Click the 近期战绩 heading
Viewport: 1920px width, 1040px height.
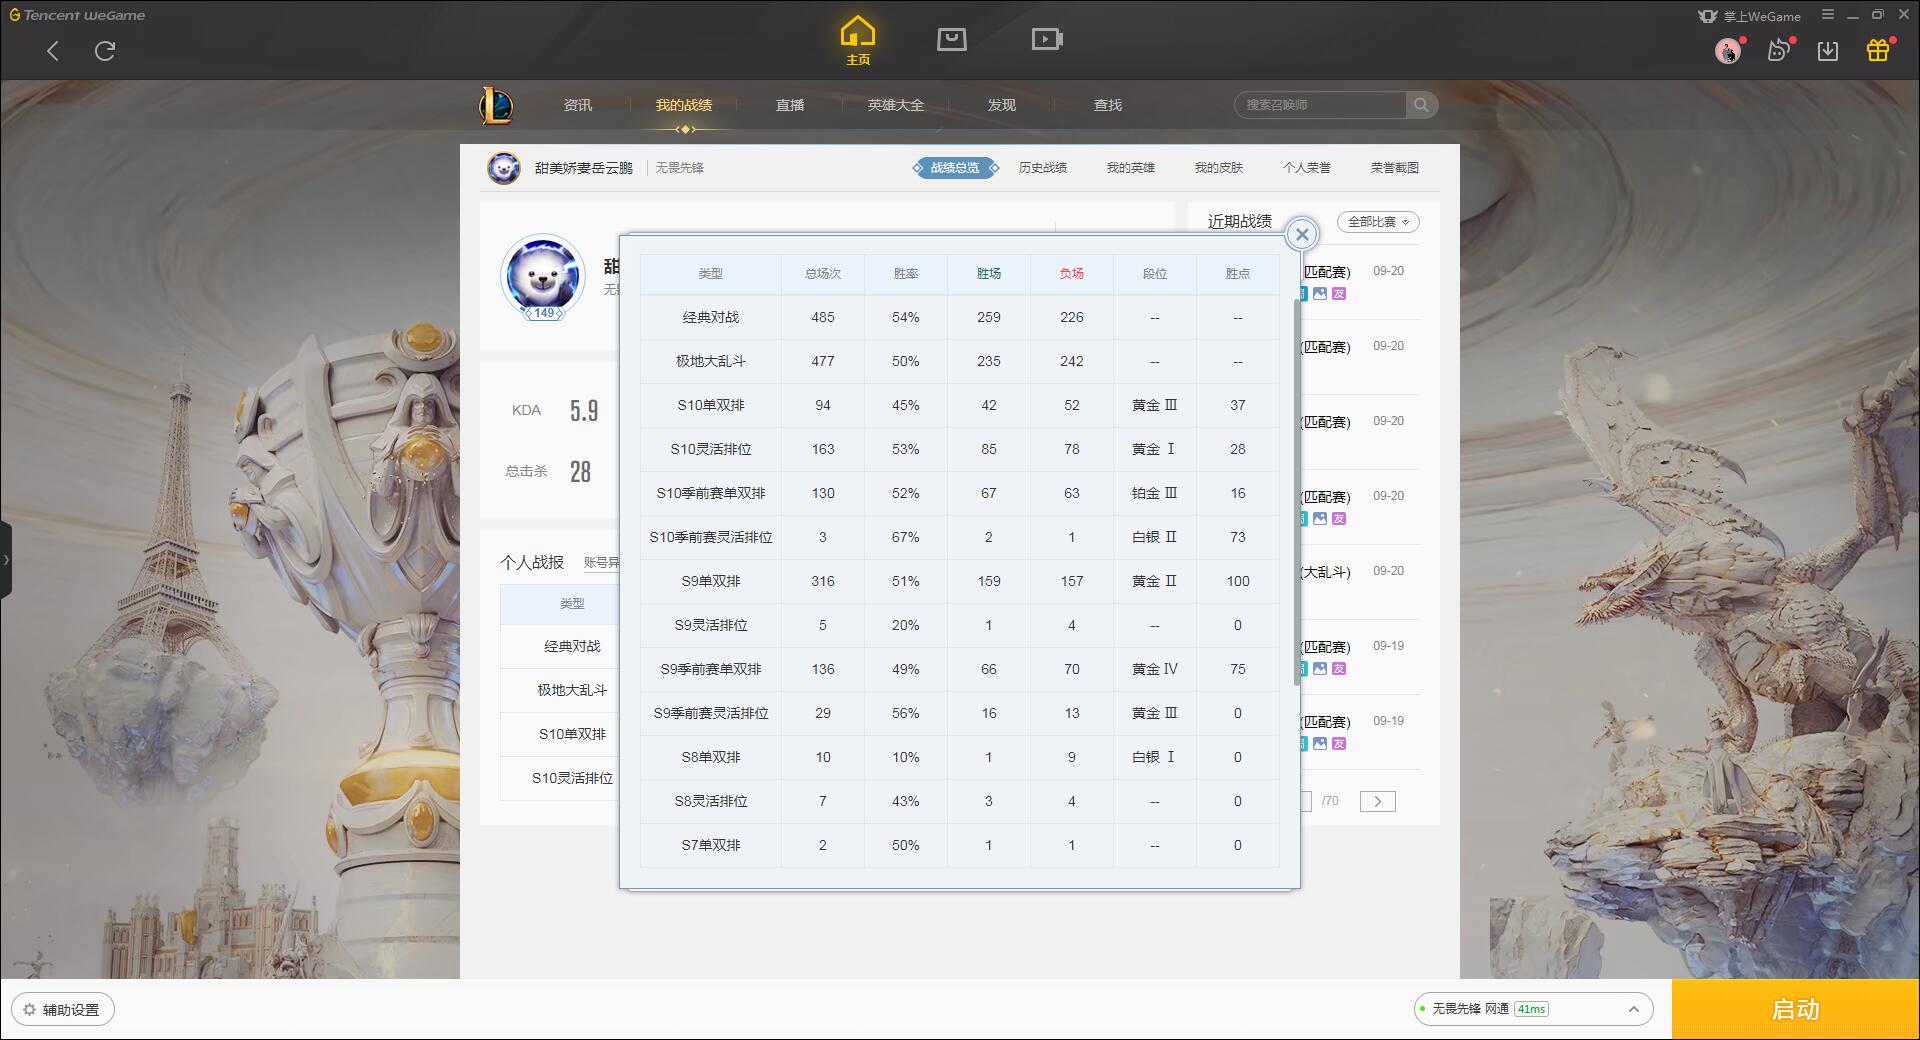click(1240, 222)
